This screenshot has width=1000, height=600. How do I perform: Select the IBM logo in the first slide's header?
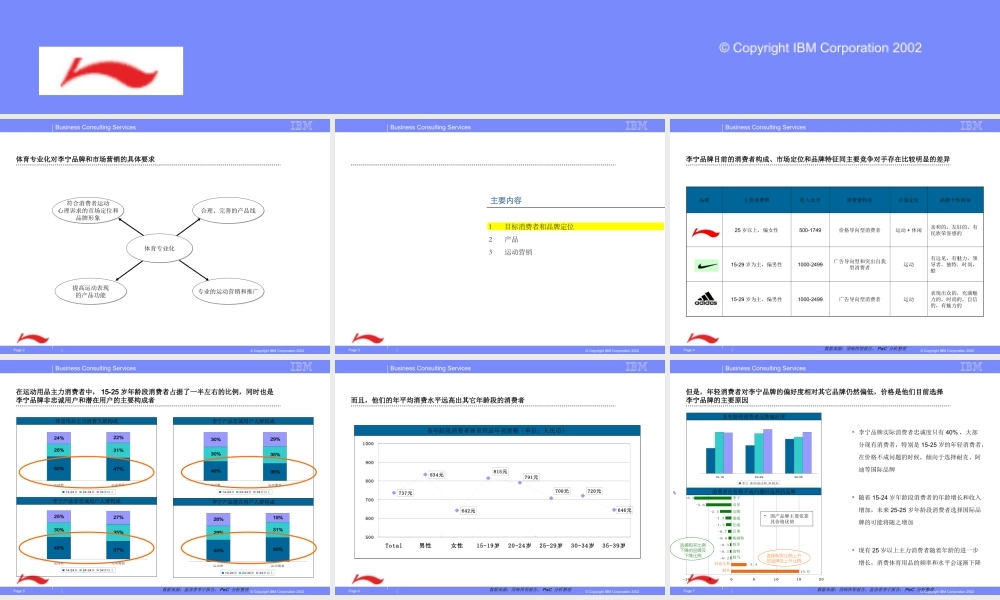pos(303,127)
